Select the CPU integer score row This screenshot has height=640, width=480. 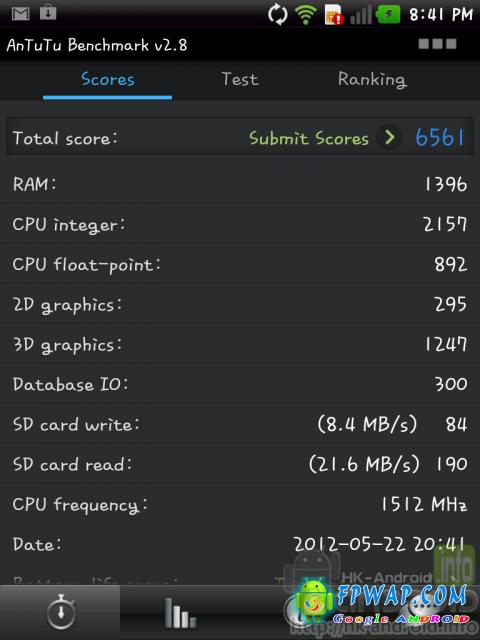click(240, 224)
